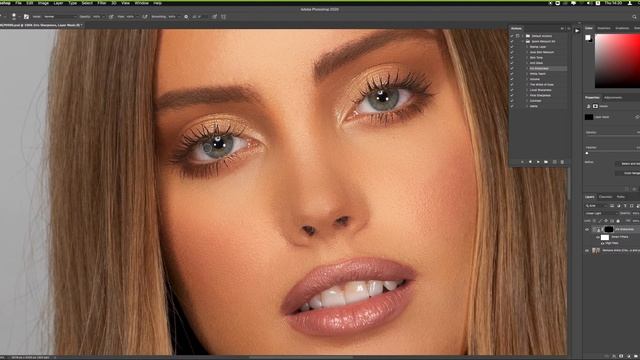The height and width of the screenshot is (360, 640).
Task: Select the pixel mask icon in Properties
Action: (595, 106)
